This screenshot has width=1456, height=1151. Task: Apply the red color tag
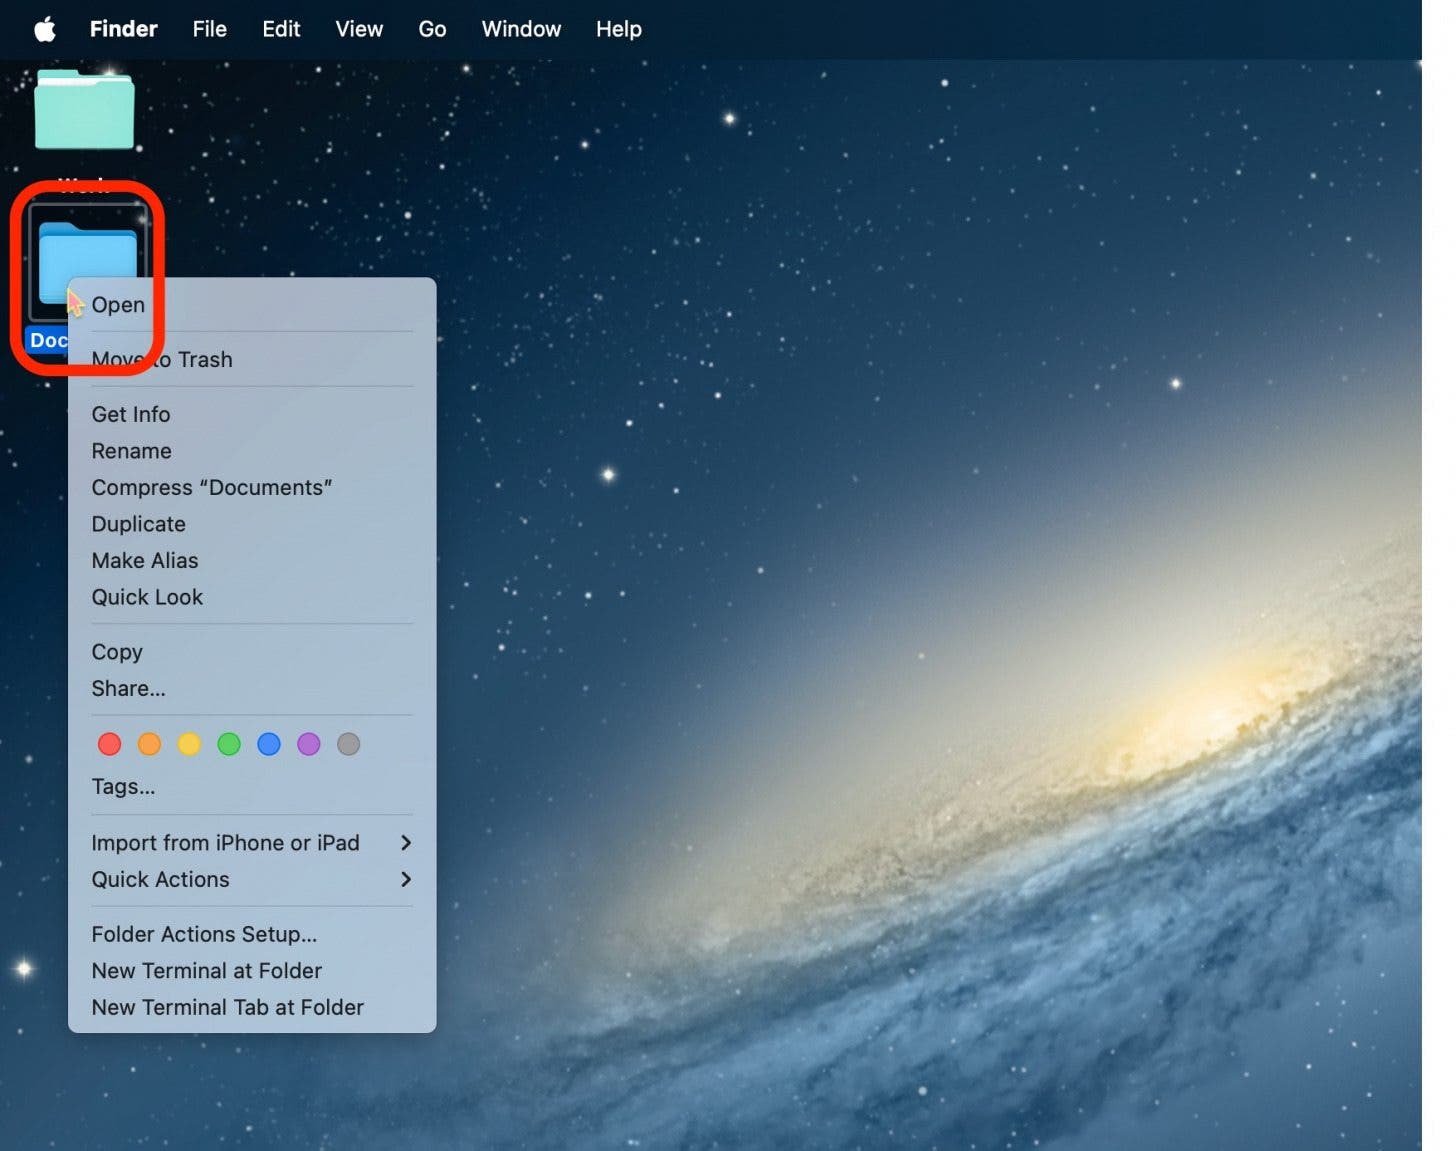point(110,744)
